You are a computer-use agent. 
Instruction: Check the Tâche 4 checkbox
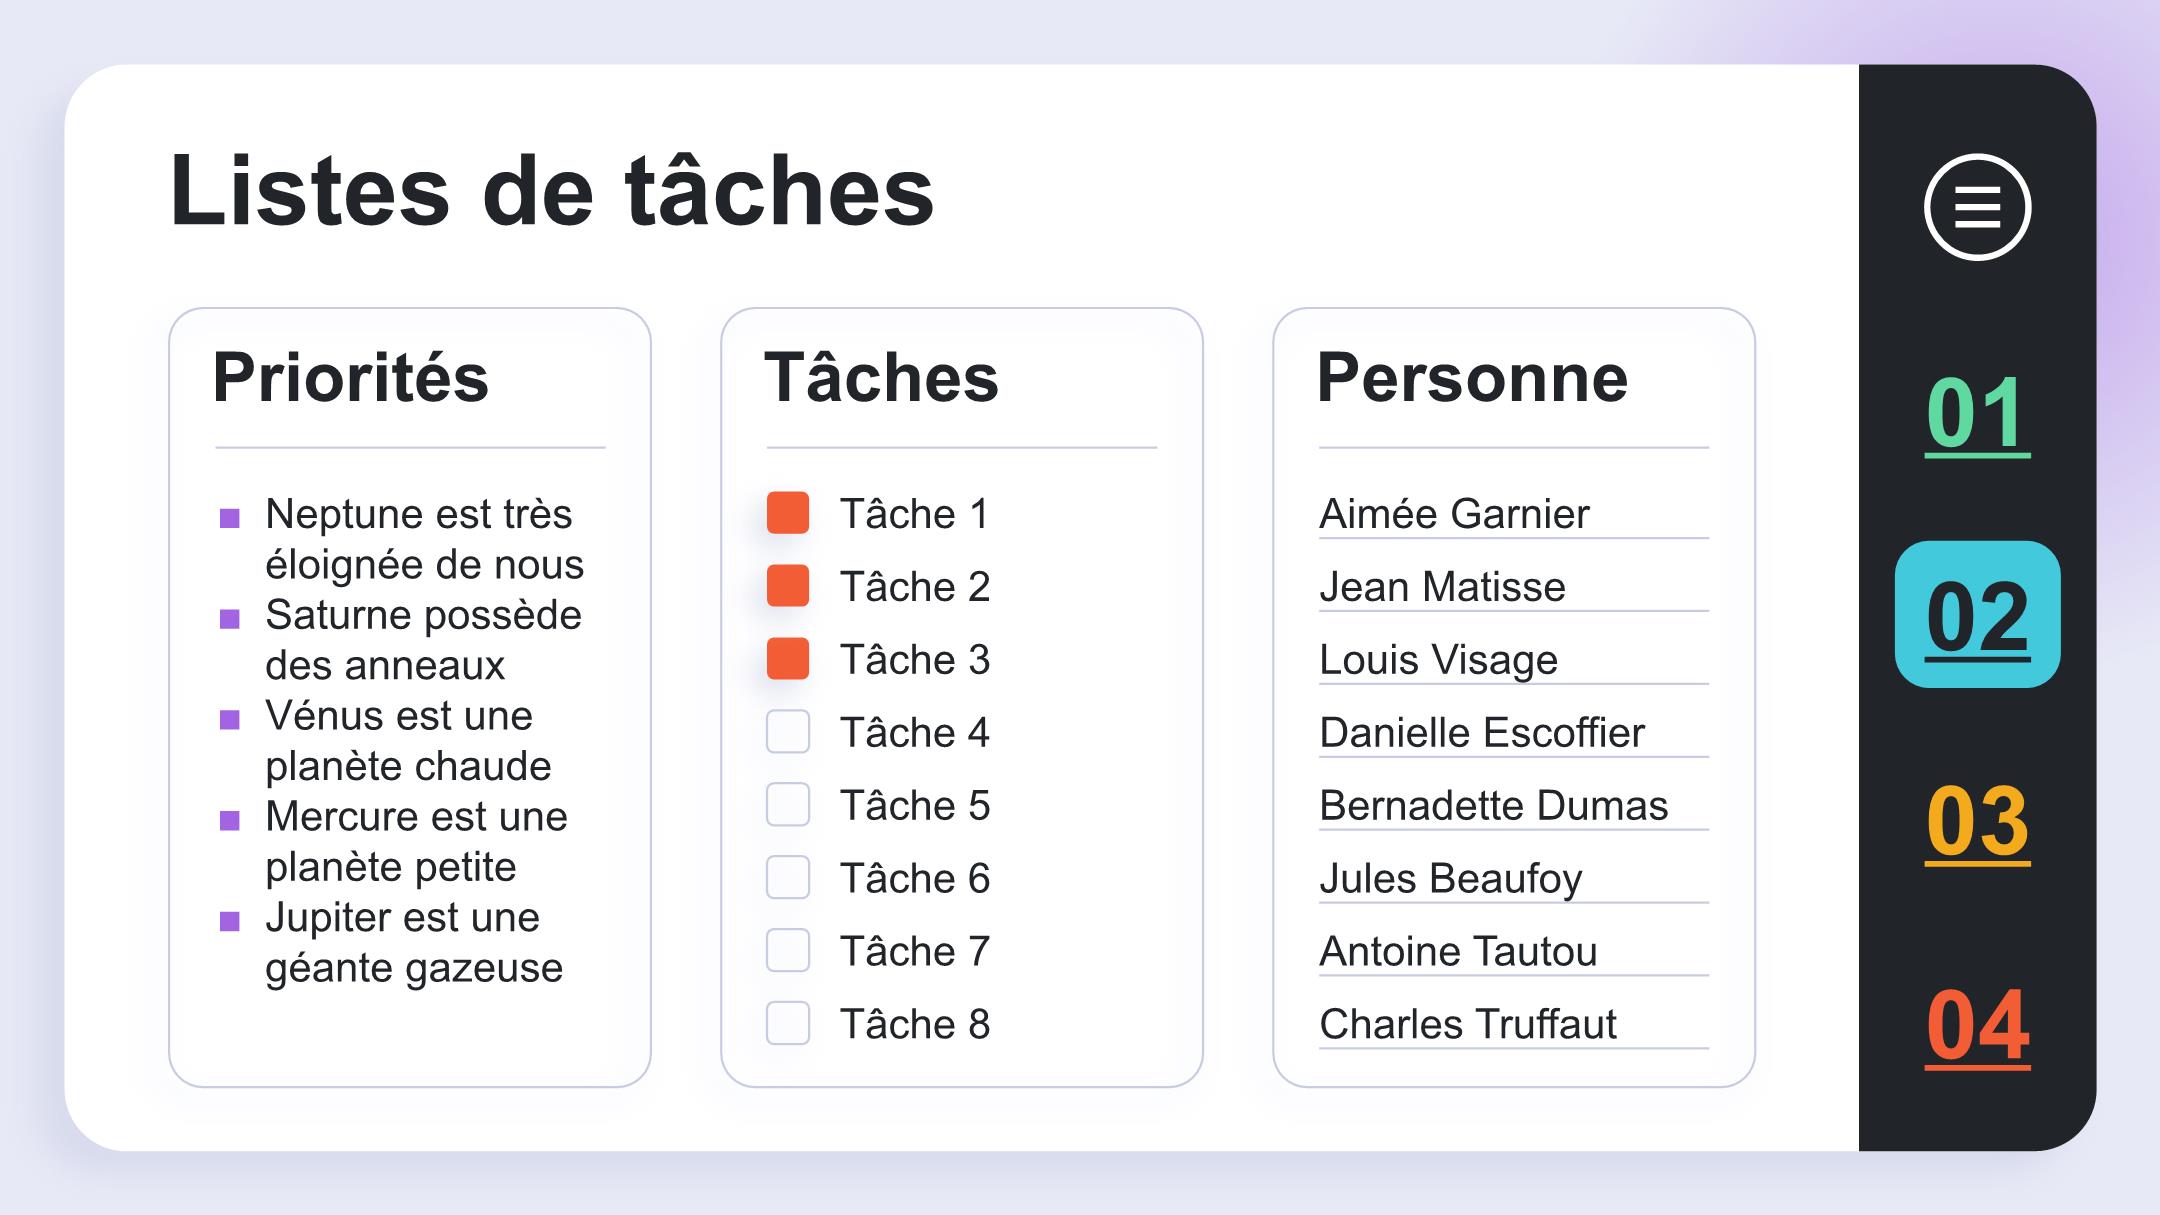788,732
